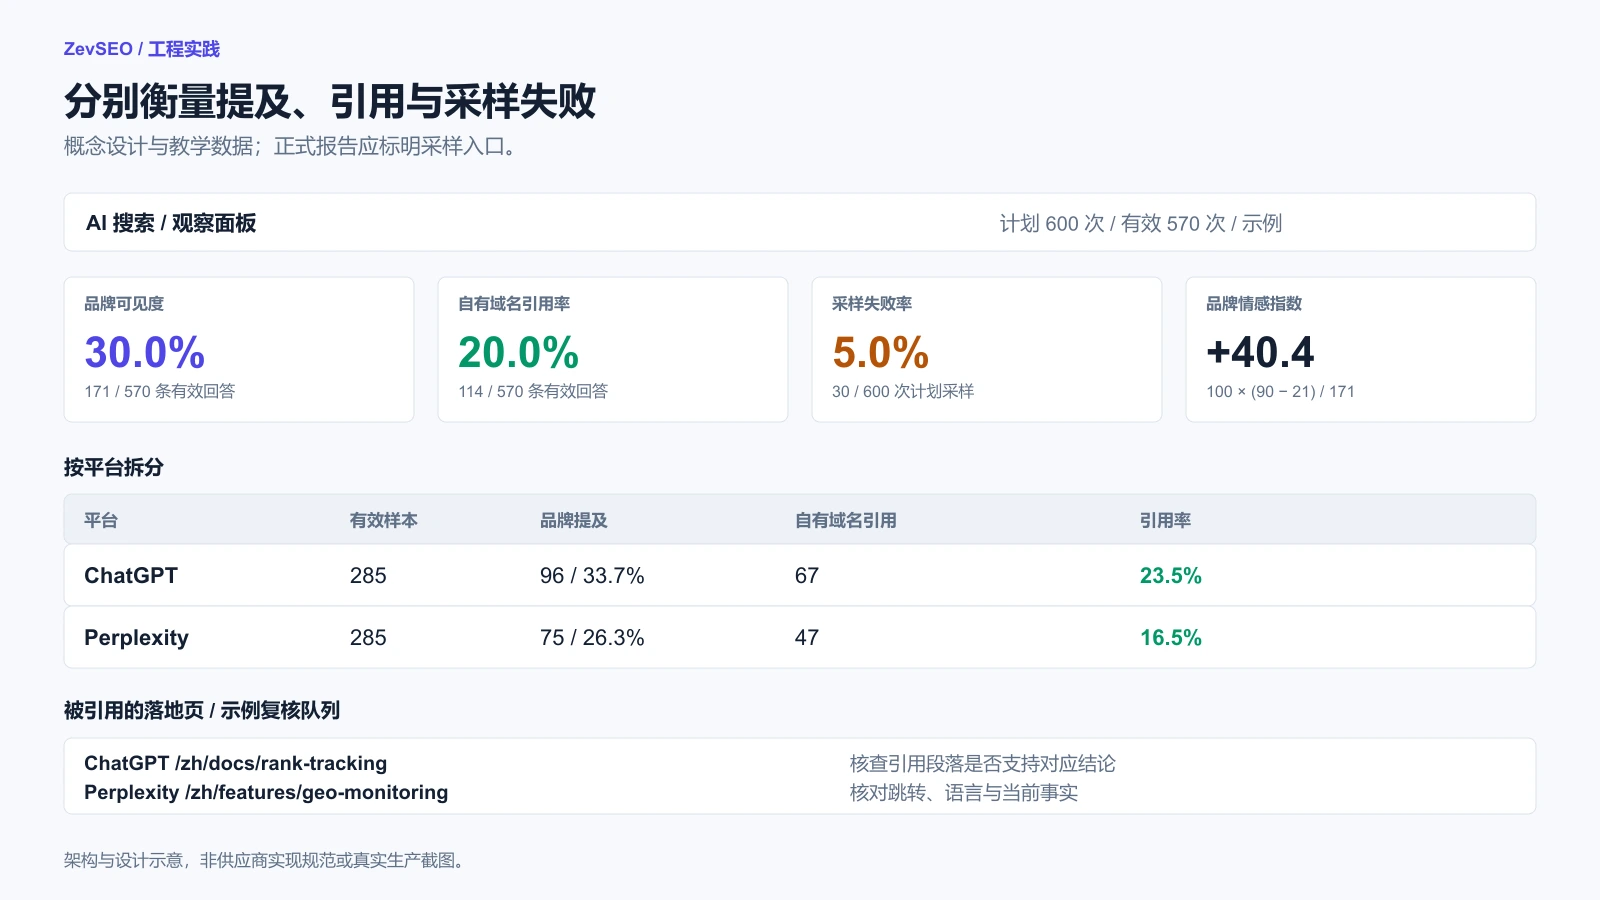Click the 30.0% brand visibility value
Image resolution: width=1600 pixels, height=900 pixels.
[145, 352]
